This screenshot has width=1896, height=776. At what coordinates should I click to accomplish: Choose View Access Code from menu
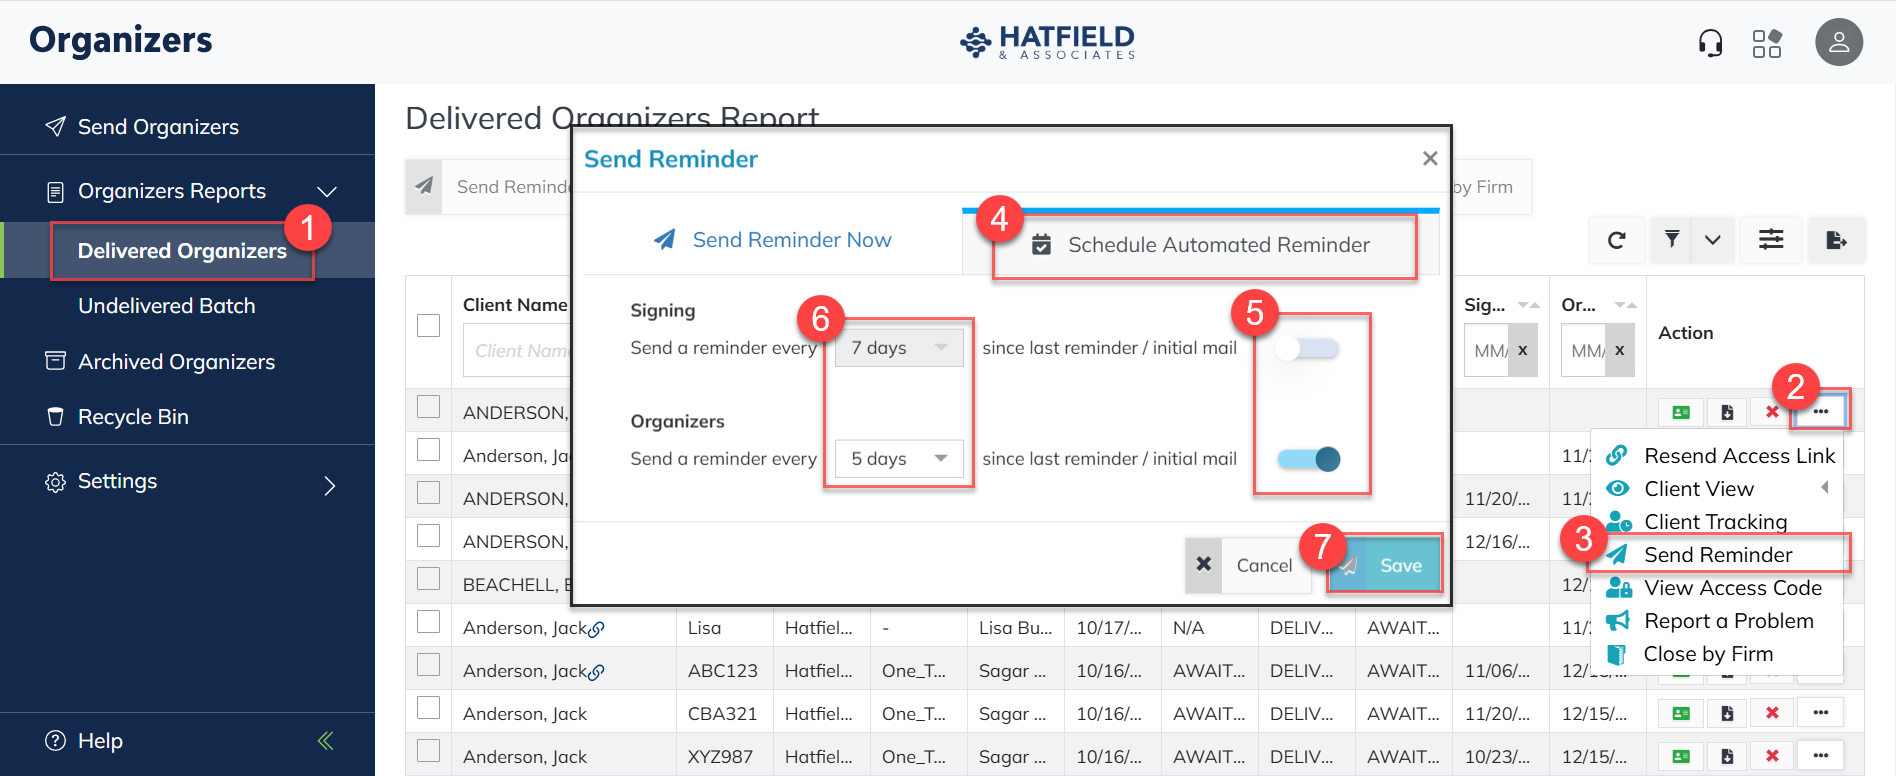tap(1714, 588)
